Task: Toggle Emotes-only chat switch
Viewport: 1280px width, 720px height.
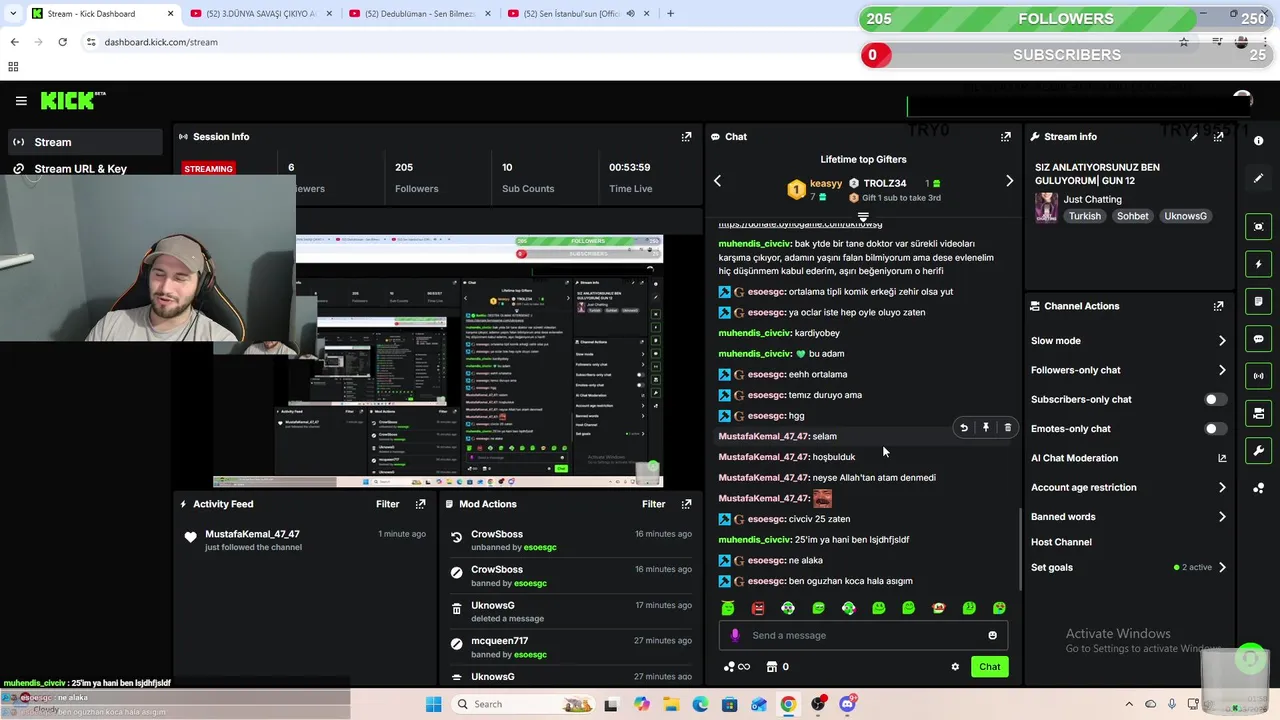Action: click(x=1215, y=429)
